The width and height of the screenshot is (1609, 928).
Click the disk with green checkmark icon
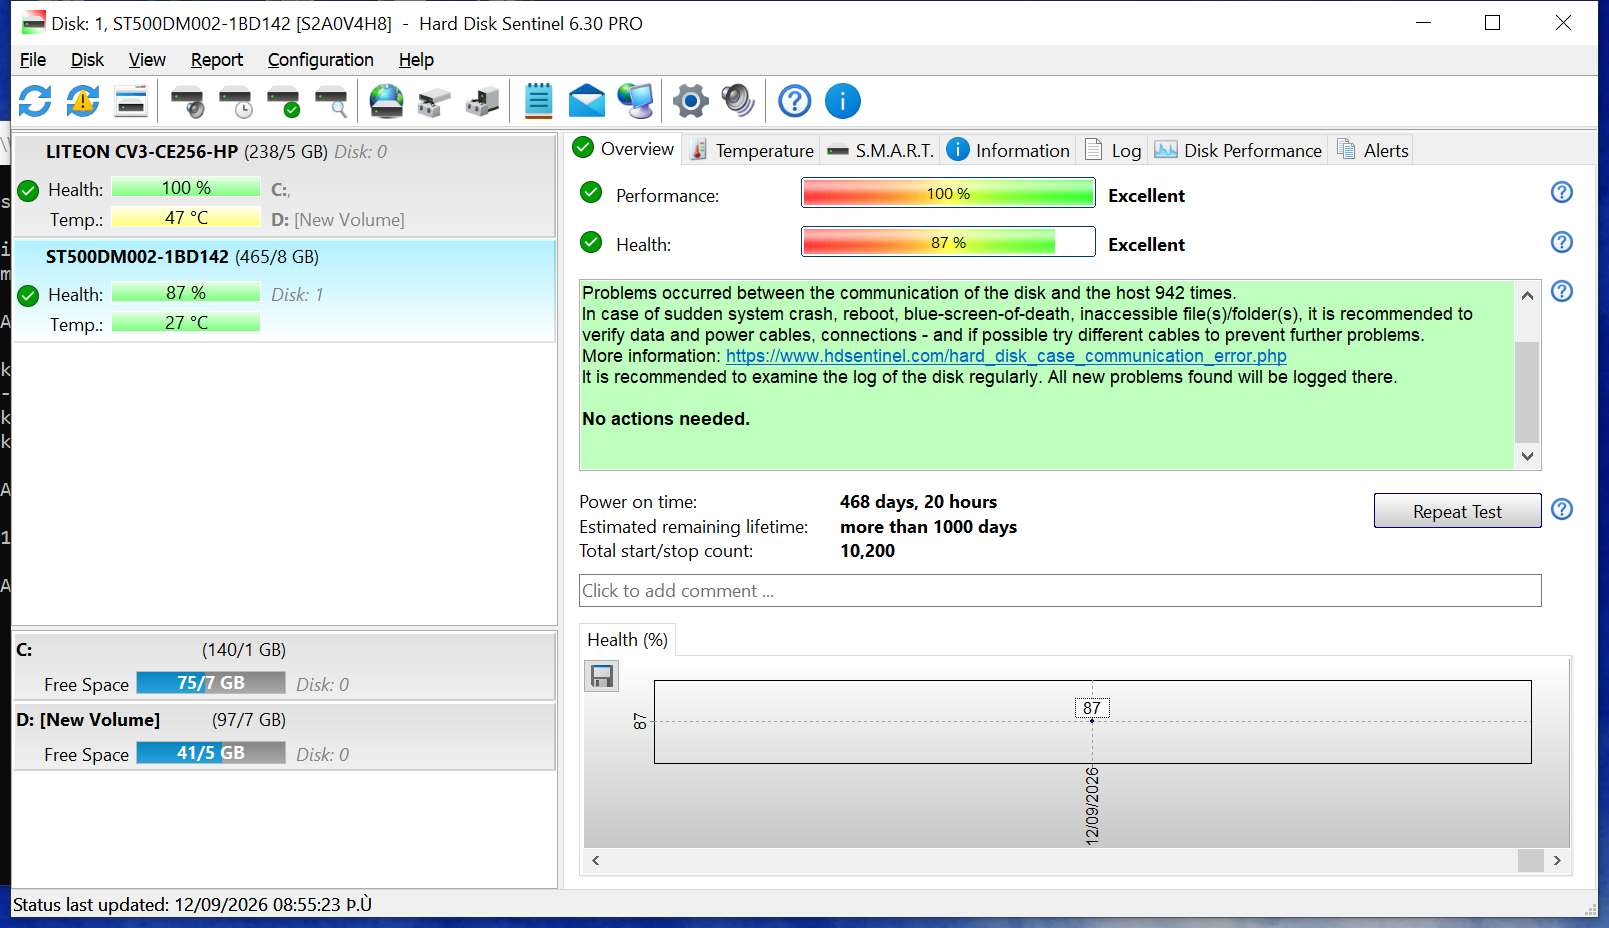pyautogui.click(x=284, y=101)
